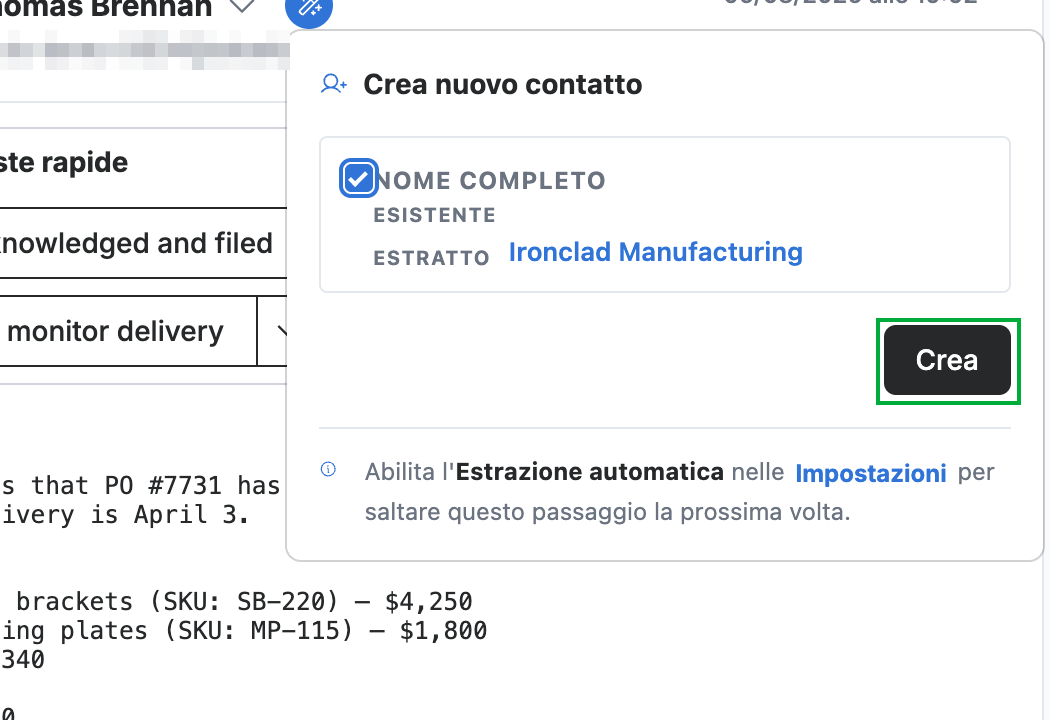Click the add-contact person icon
The height and width of the screenshot is (720, 1050).
coord(333,84)
